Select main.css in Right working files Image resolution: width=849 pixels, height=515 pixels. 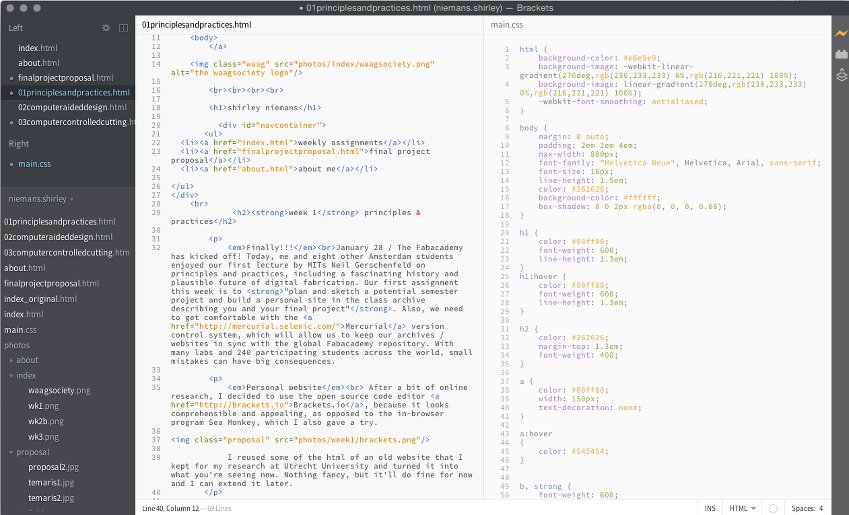click(x=35, y=164)
